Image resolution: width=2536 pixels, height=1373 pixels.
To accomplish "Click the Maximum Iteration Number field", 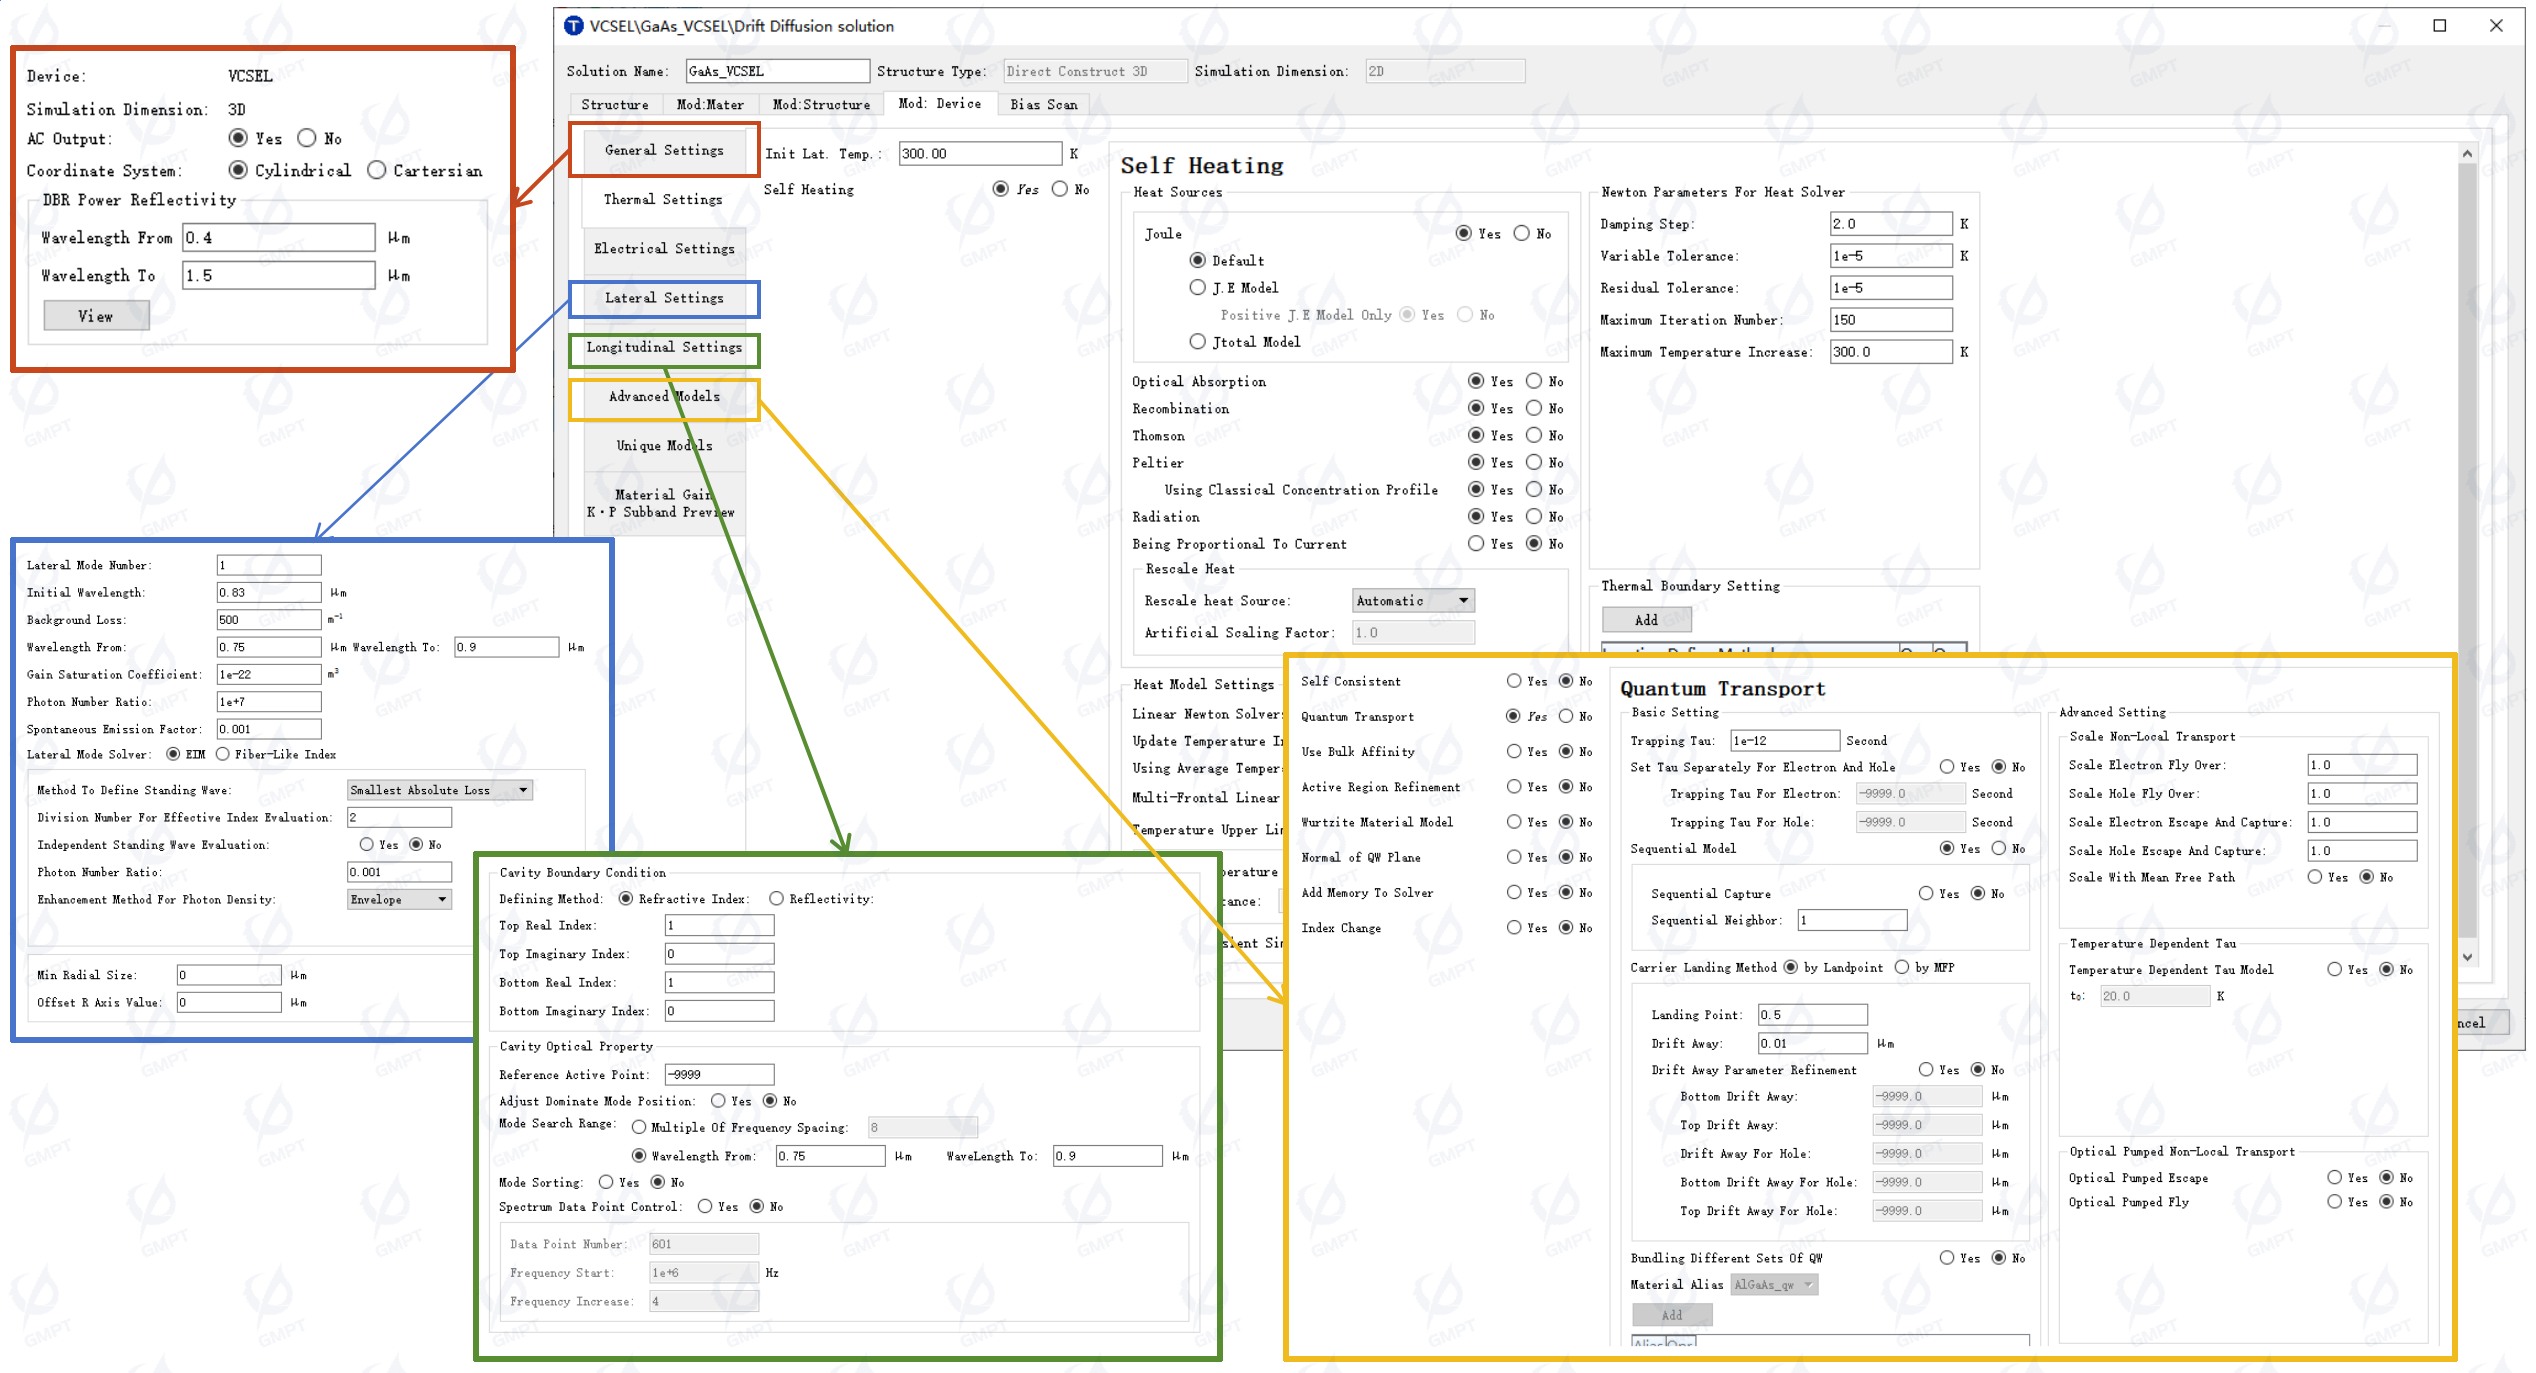I will [1891, 320].
